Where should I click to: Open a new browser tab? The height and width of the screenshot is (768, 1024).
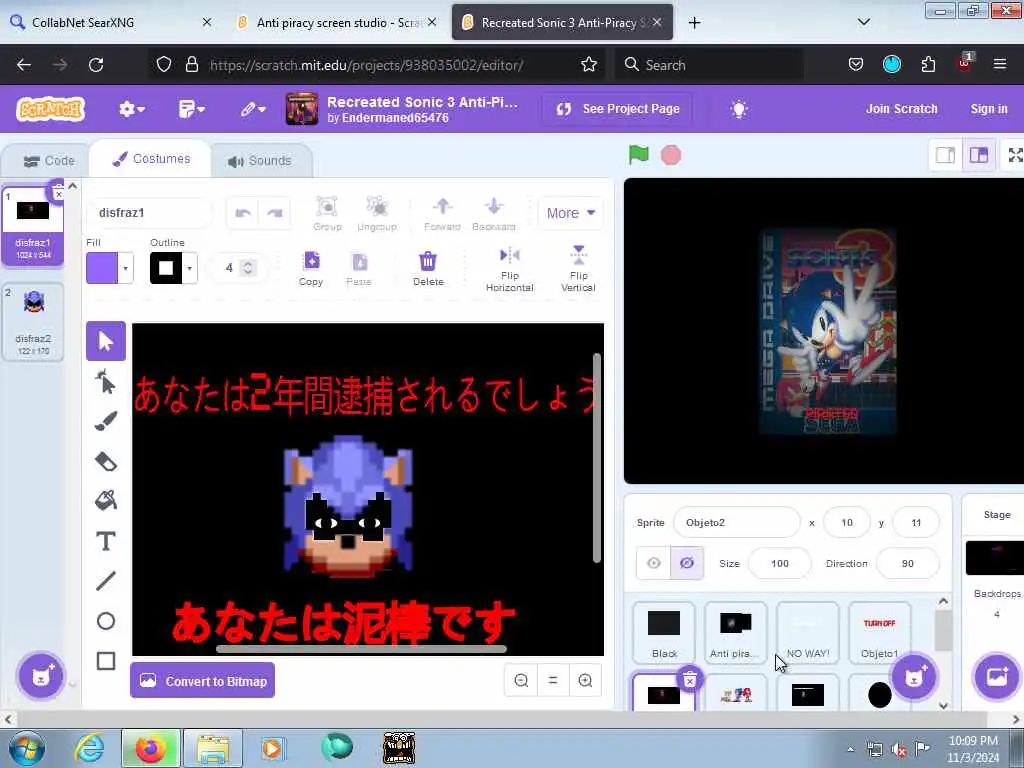pos(694,22)
